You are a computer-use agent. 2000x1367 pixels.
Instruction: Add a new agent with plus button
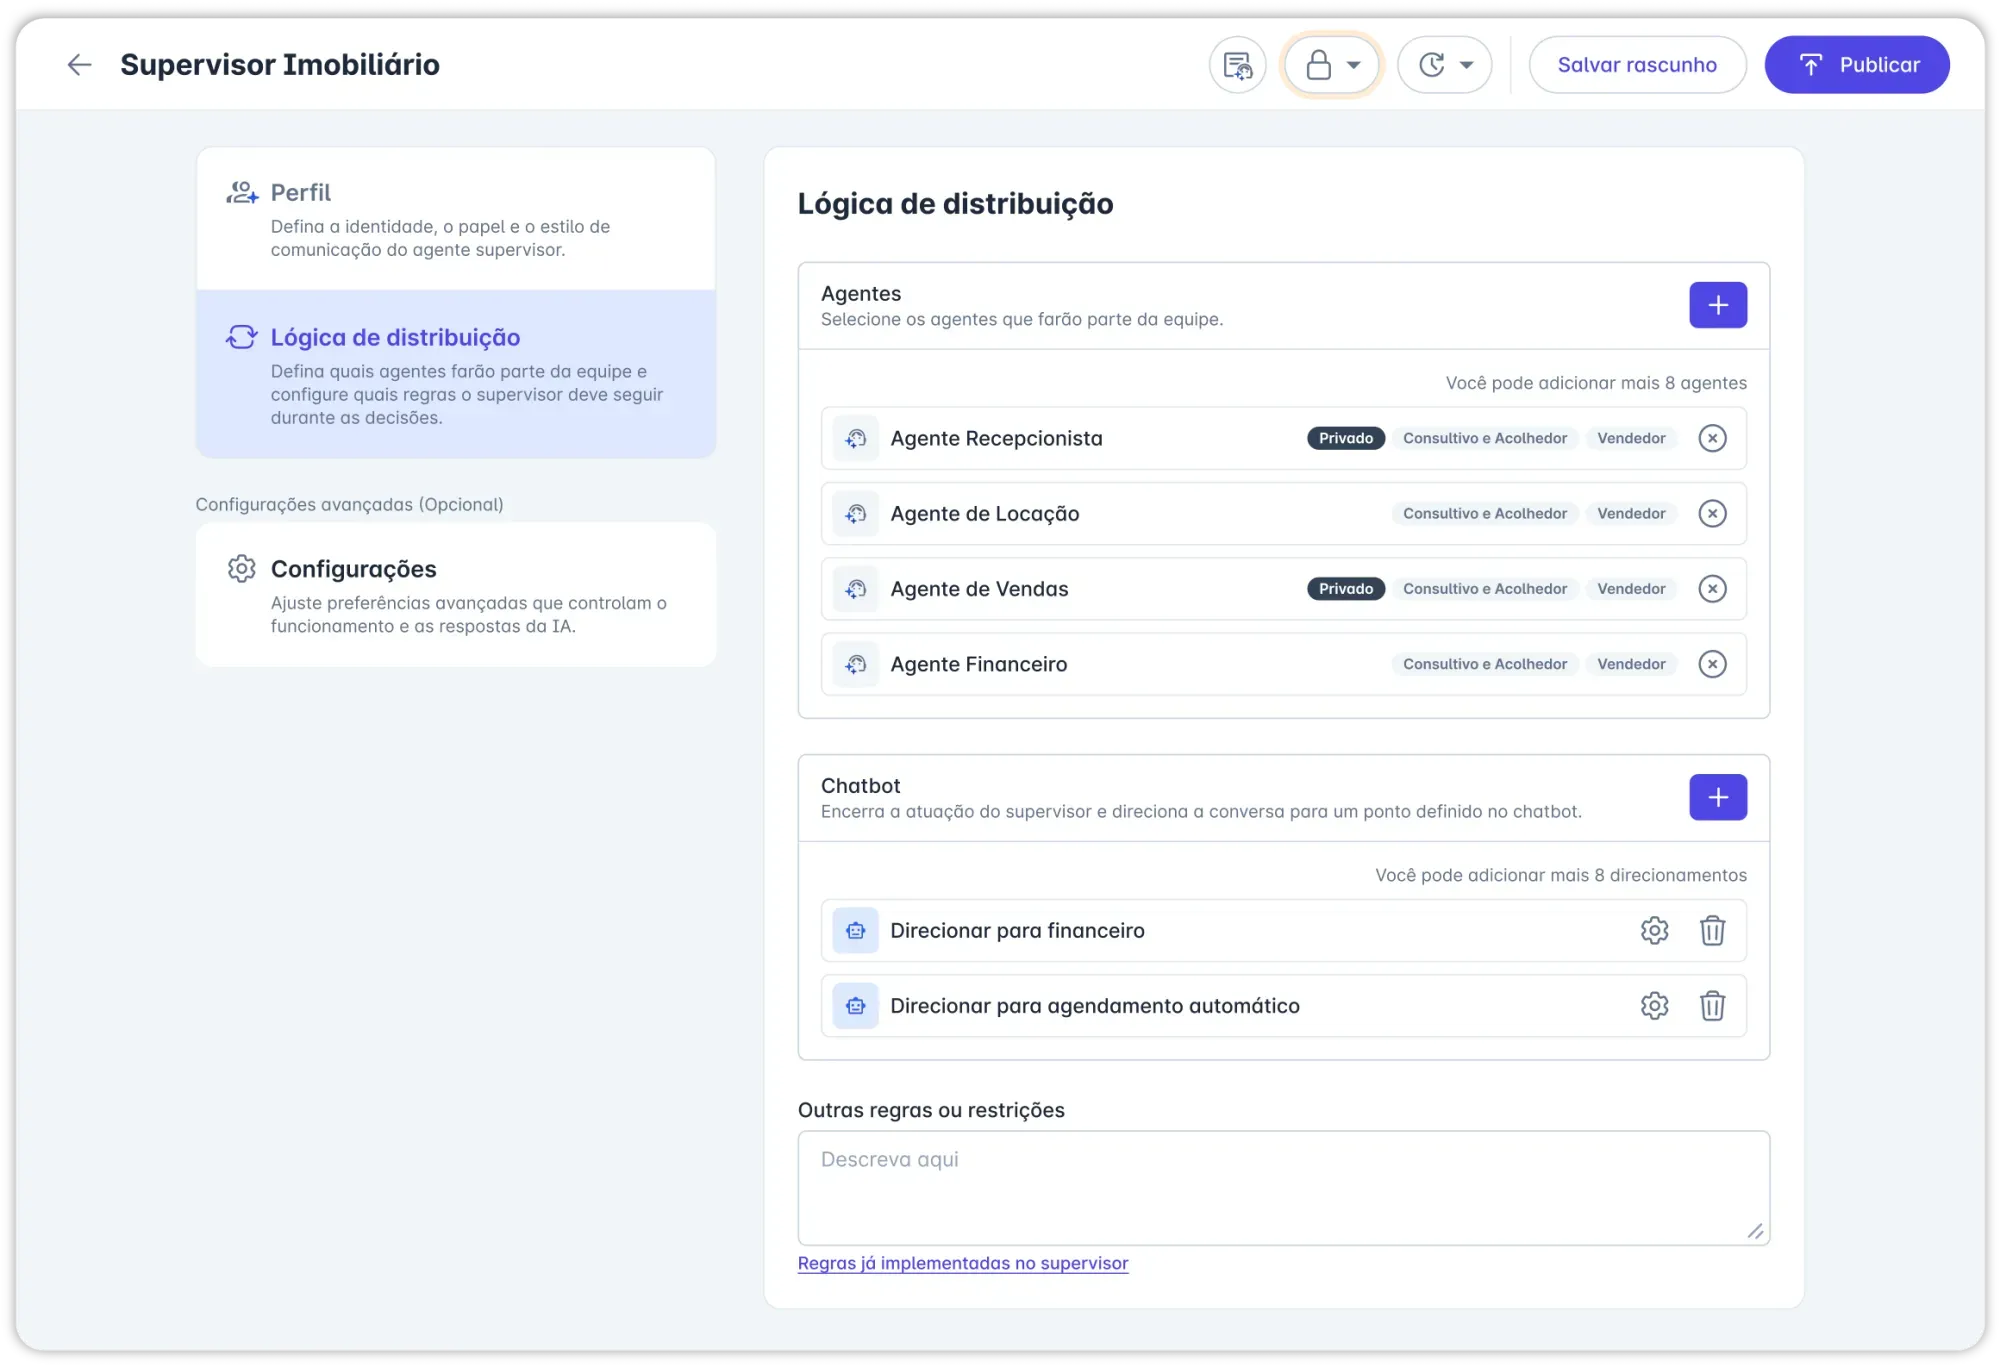pyautogui.click(x=1717, y=305)
